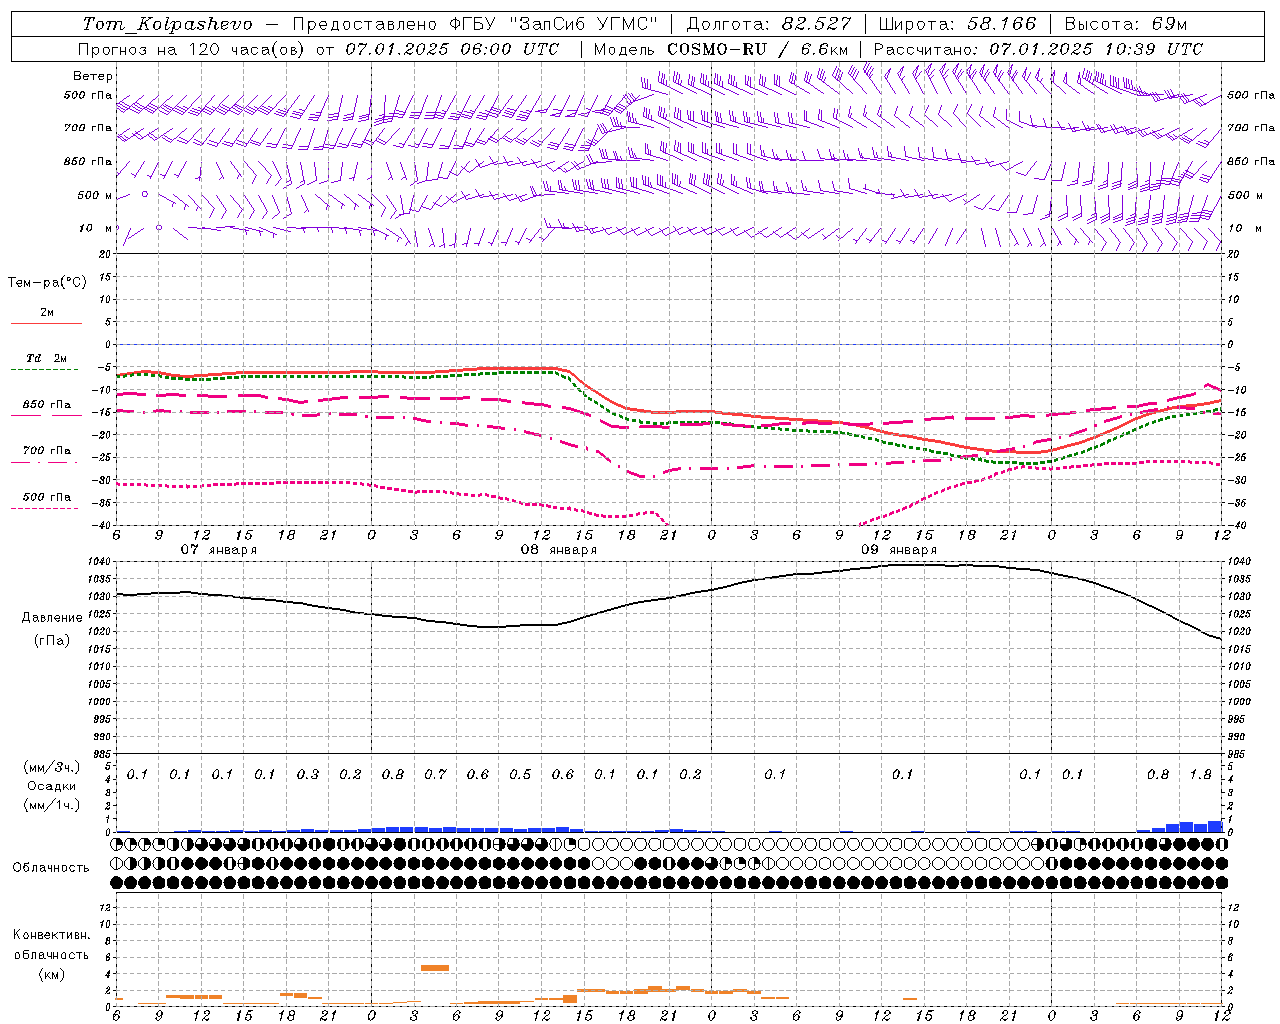
Task: Click the '500 гПа' temperature legend entry
Action: coord(47,497)
